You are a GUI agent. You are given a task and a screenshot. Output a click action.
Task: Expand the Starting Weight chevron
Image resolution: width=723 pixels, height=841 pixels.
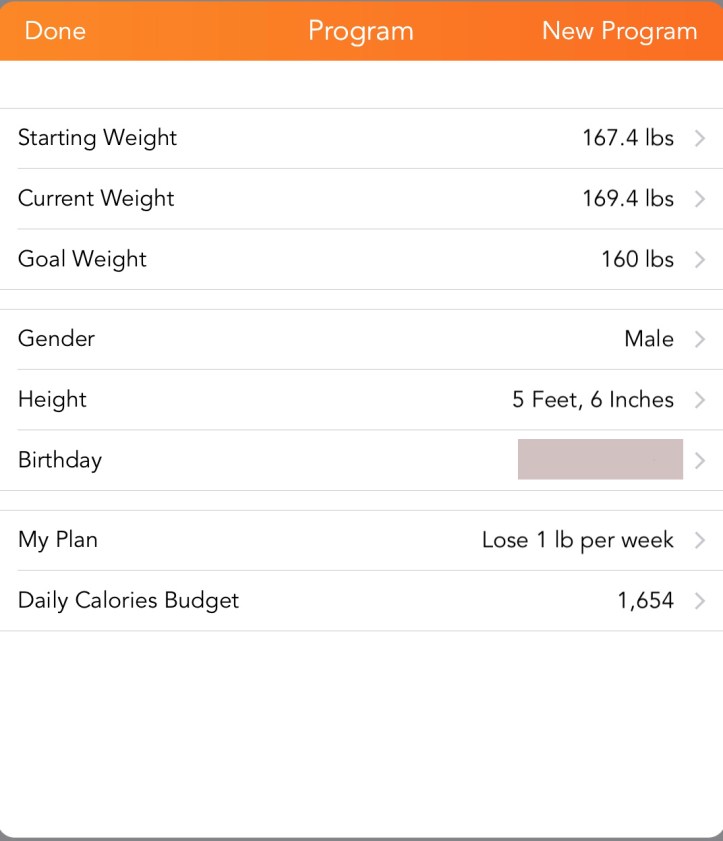(x=699, y=139)
